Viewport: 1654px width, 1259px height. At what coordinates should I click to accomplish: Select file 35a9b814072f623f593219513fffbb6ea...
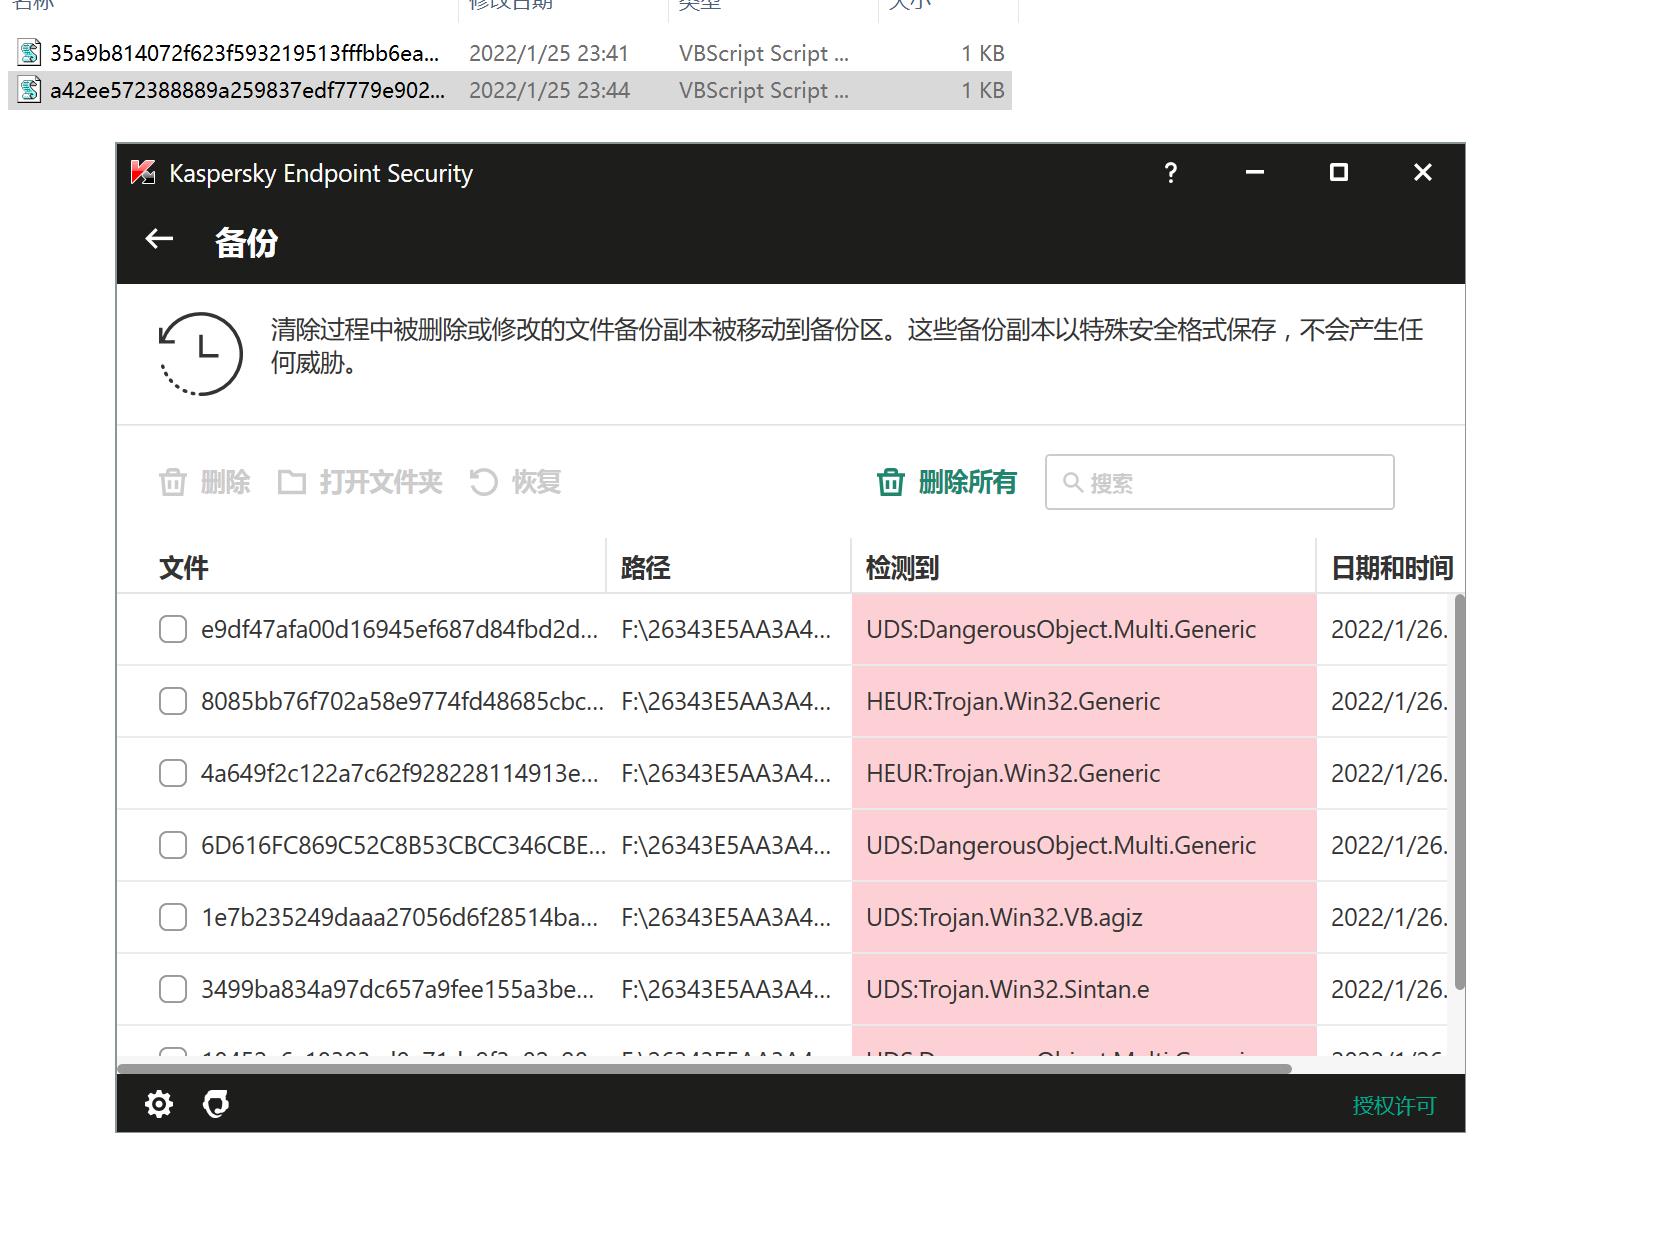[510, 53]
